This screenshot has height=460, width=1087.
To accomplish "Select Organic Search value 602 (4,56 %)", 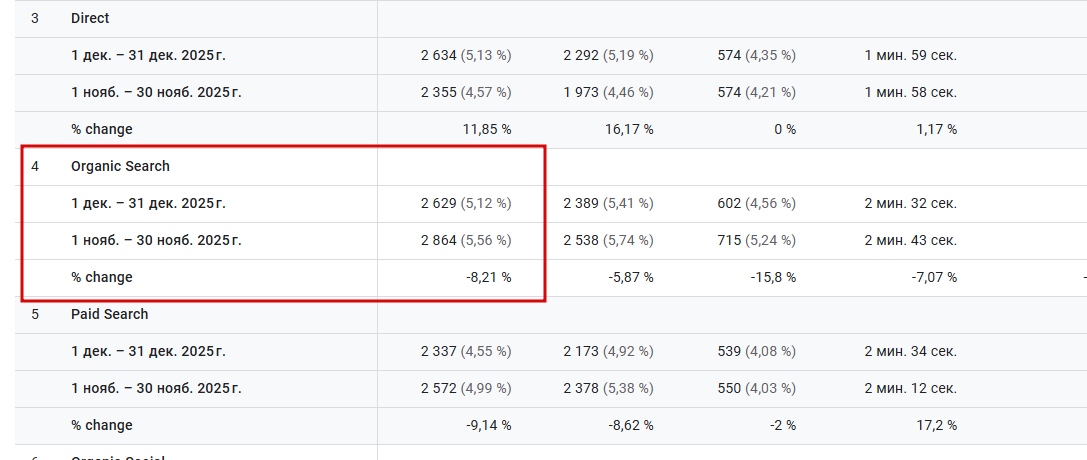I will pyautogui.click(x=756, y=203).
